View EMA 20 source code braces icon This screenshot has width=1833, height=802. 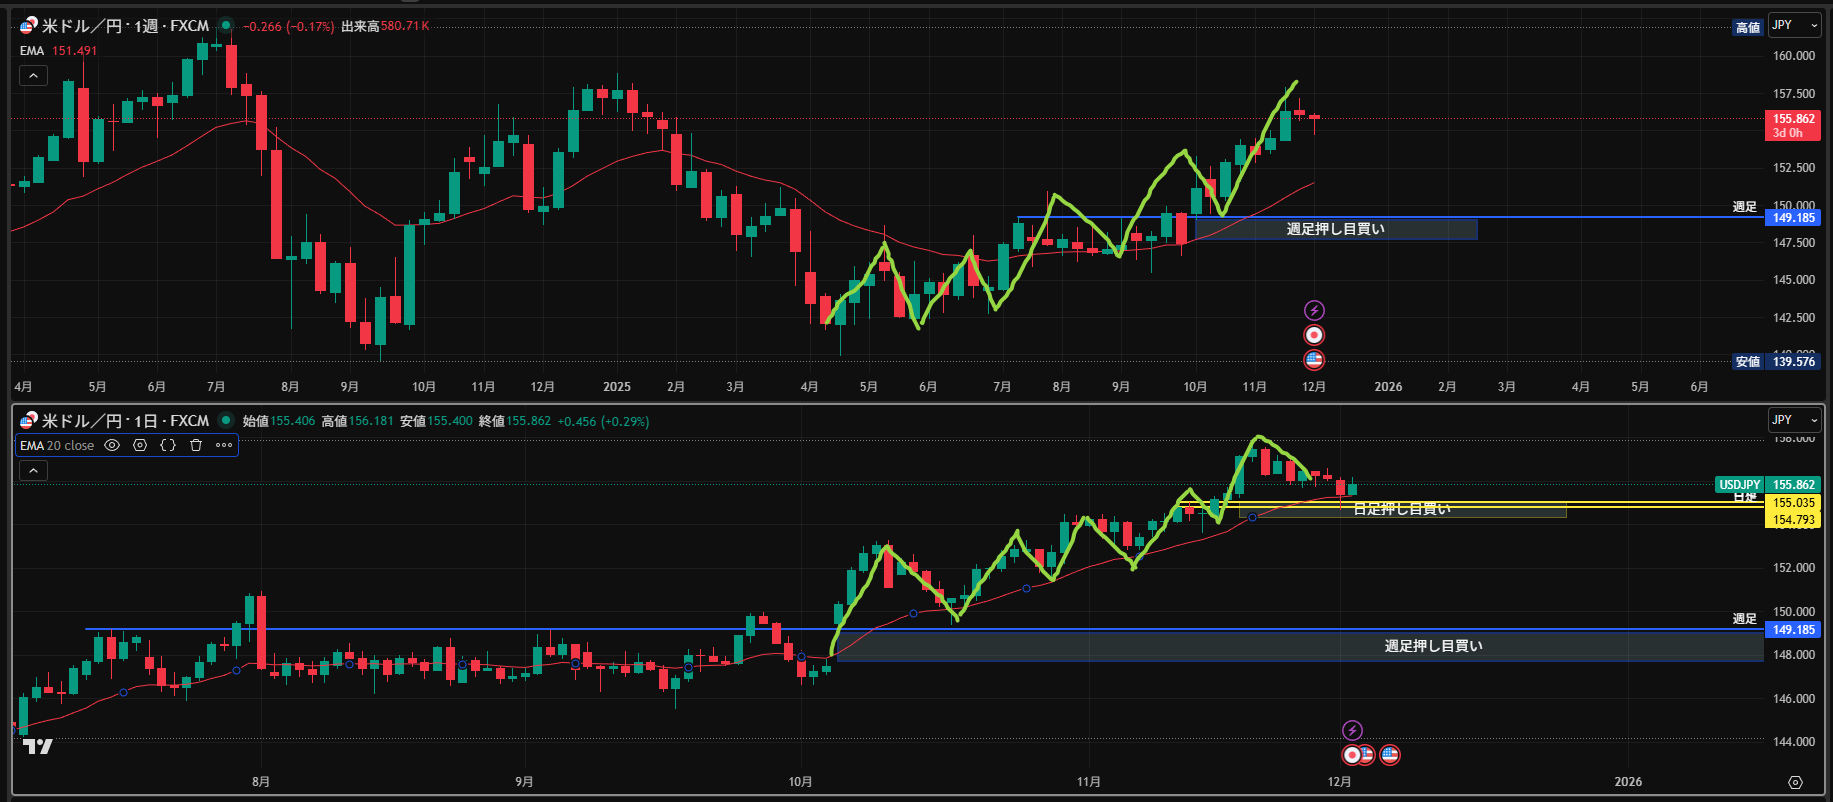[168, 446]
